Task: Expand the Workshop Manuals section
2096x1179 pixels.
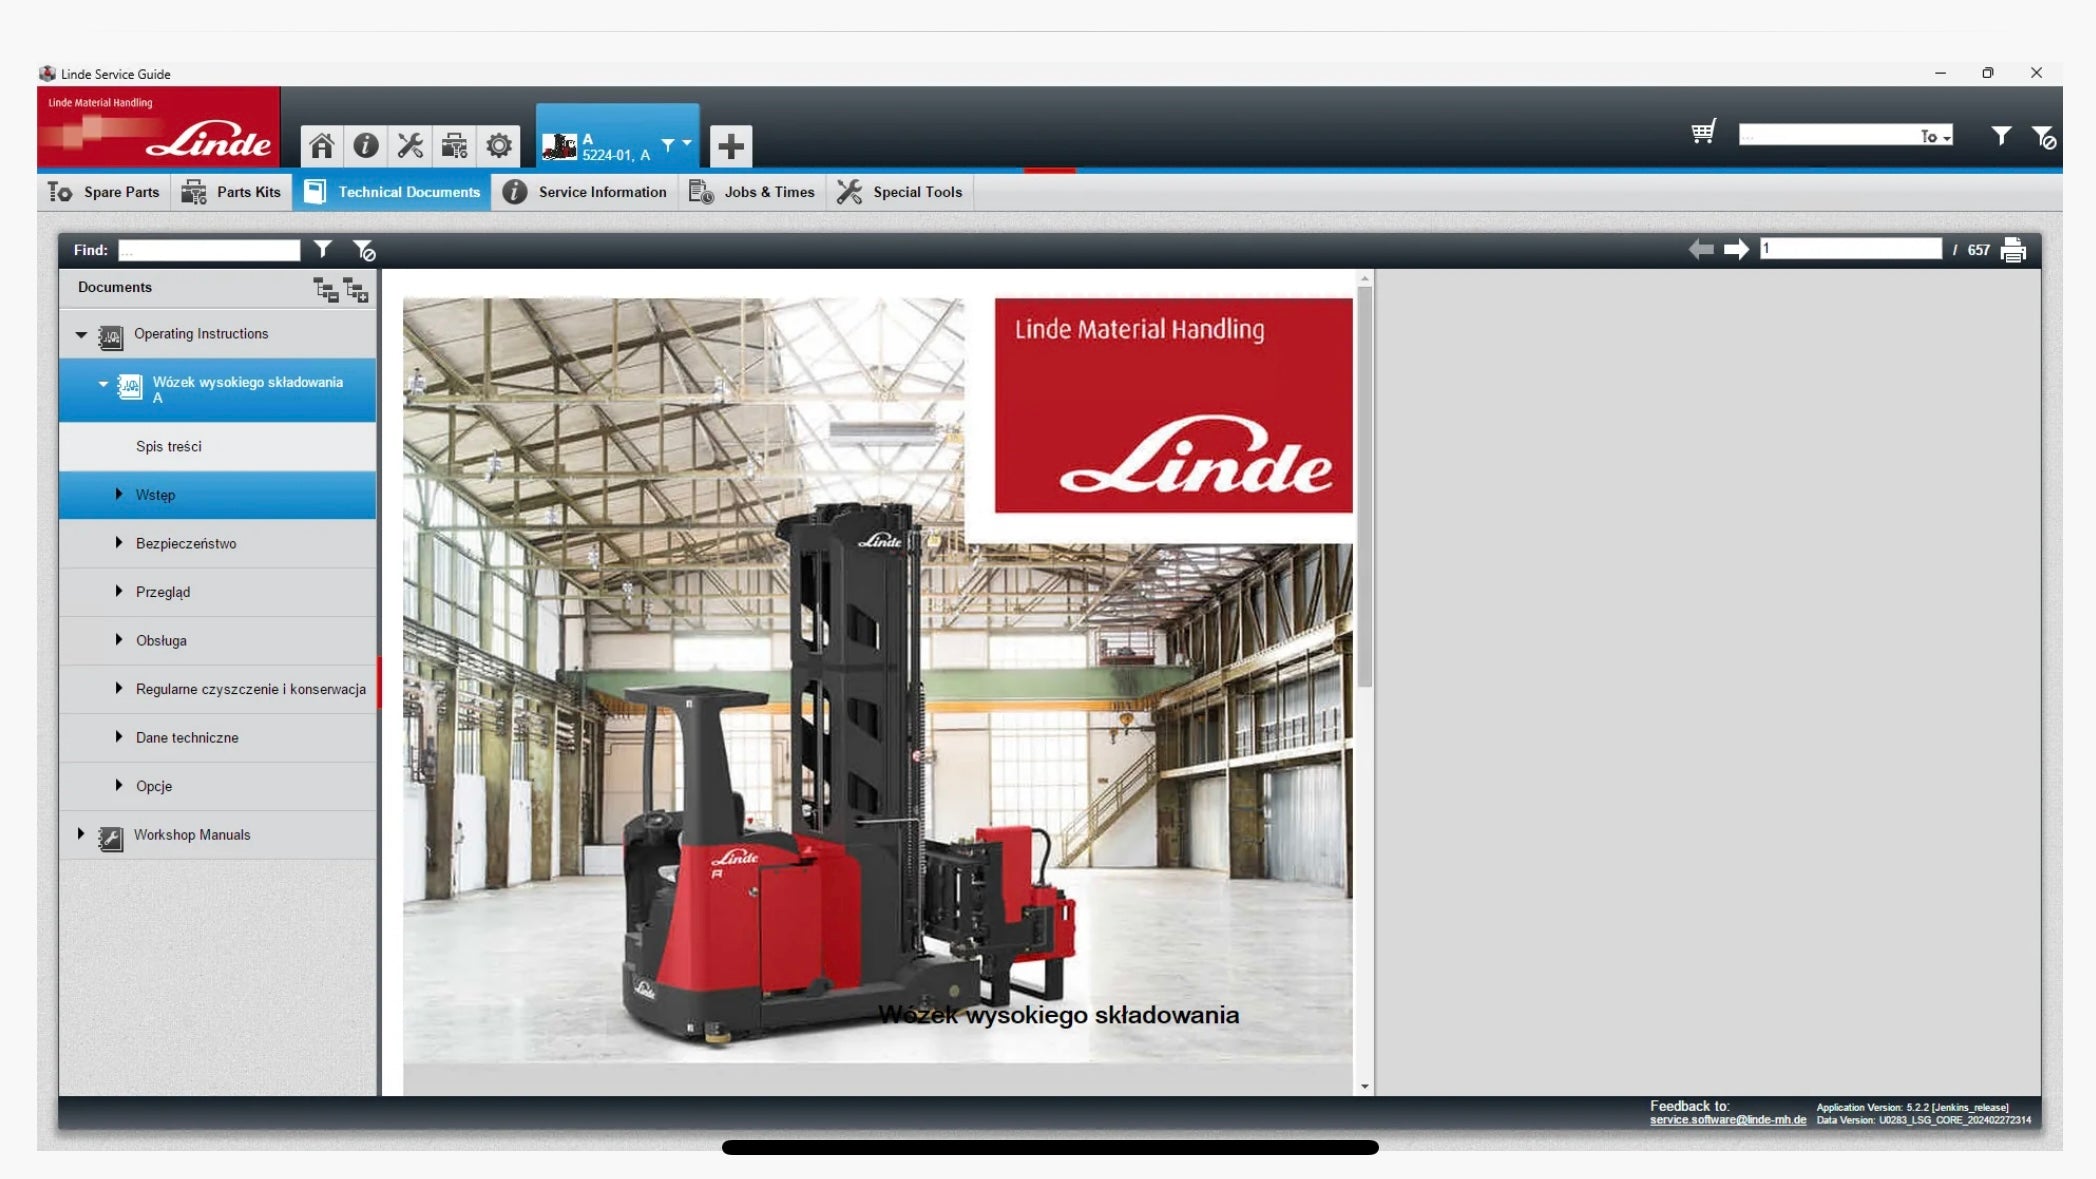Action: [x=81, y=834]
